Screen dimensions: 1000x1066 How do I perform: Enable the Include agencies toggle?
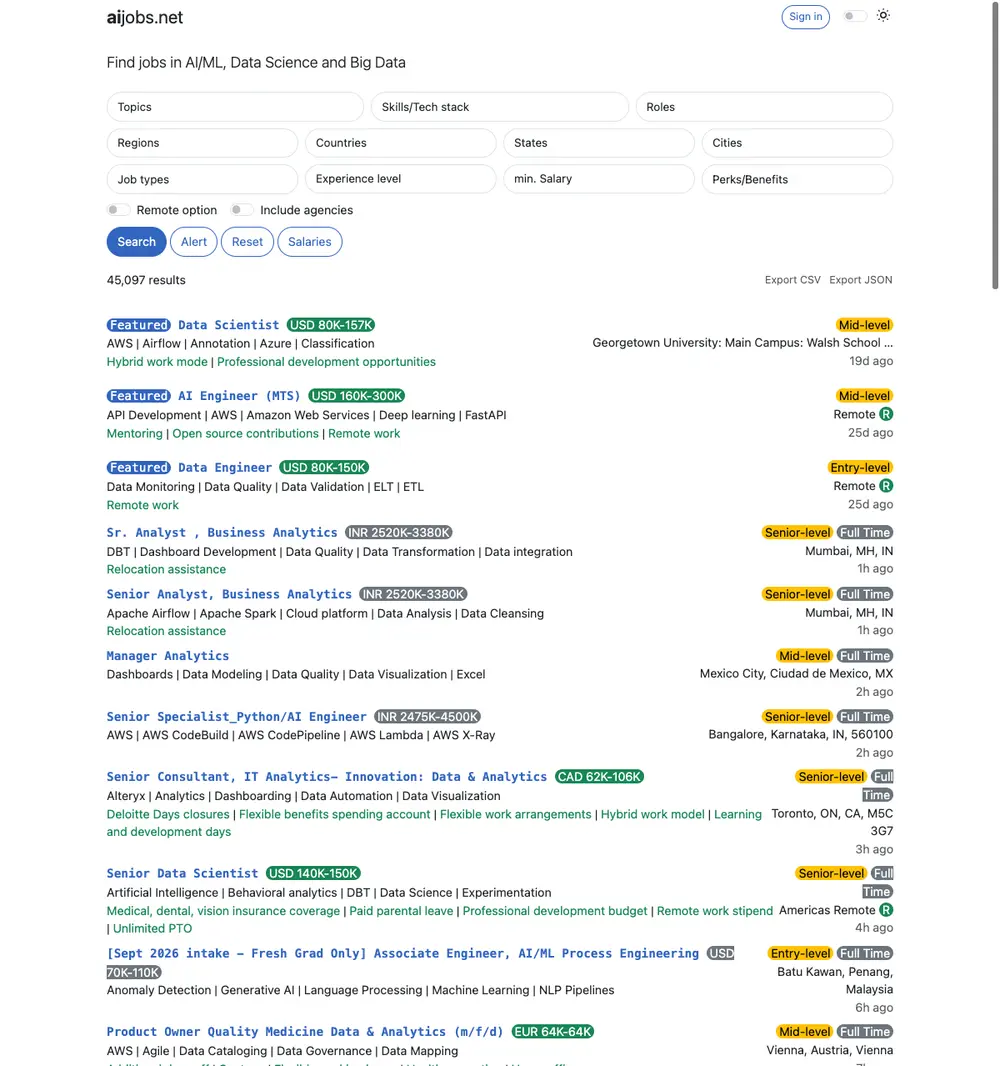pos(241,210)
